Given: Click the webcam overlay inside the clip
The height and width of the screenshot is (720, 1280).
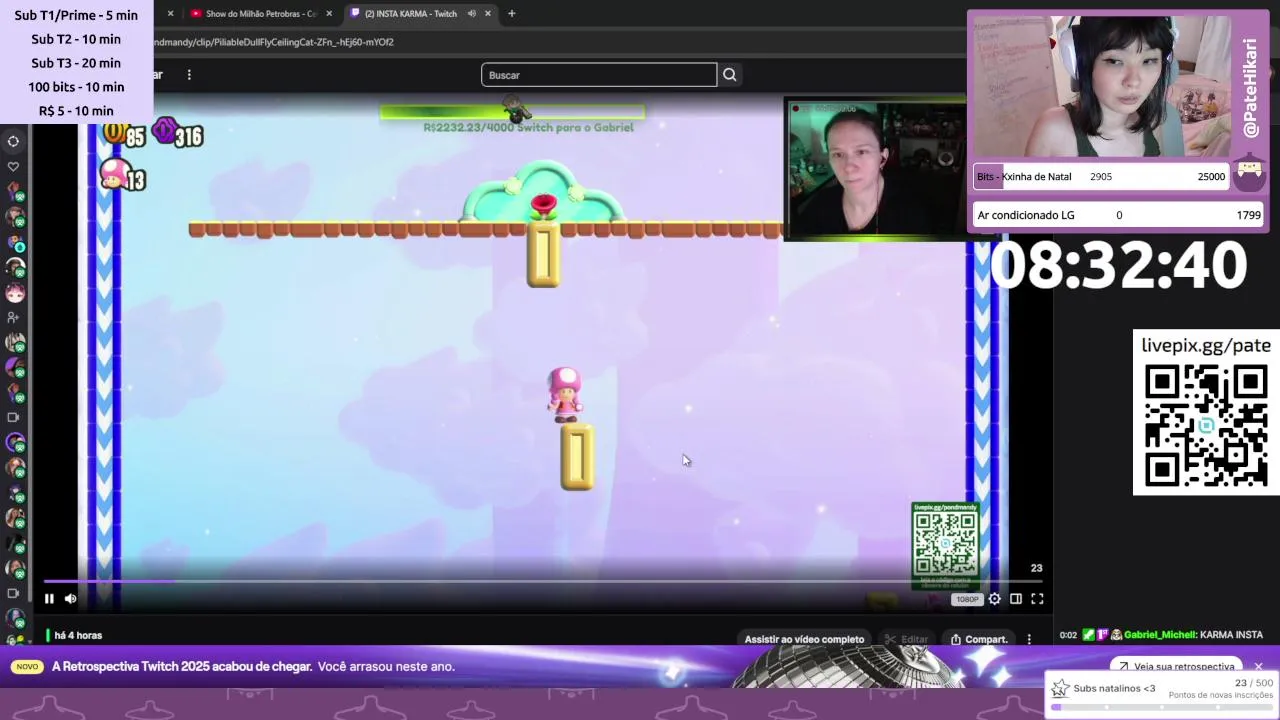Looking at the screenshot, I should coord(876,169).
